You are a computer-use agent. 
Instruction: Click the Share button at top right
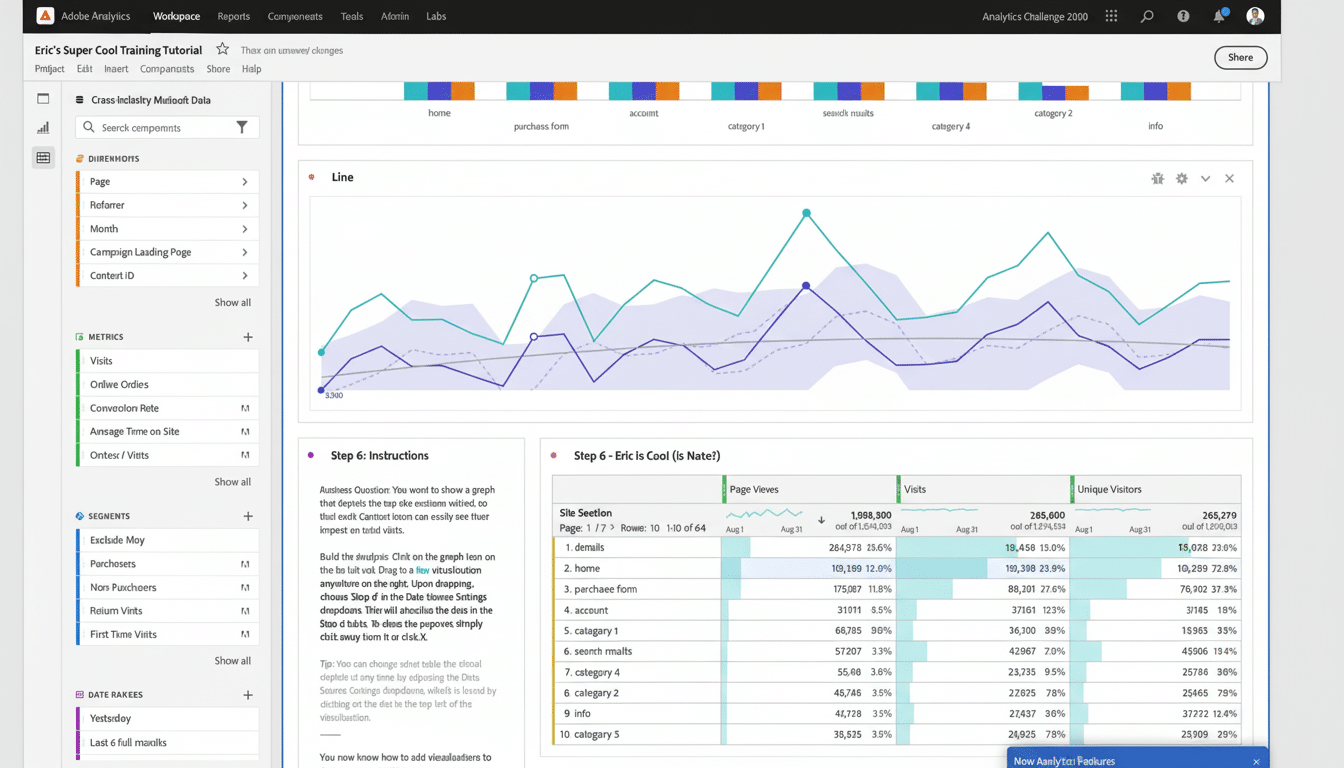click(1240, 57)
